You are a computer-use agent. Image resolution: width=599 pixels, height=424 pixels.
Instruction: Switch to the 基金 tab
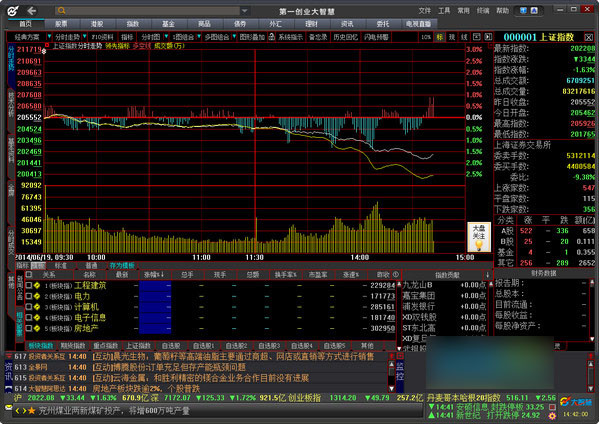(x=168, y=24)
